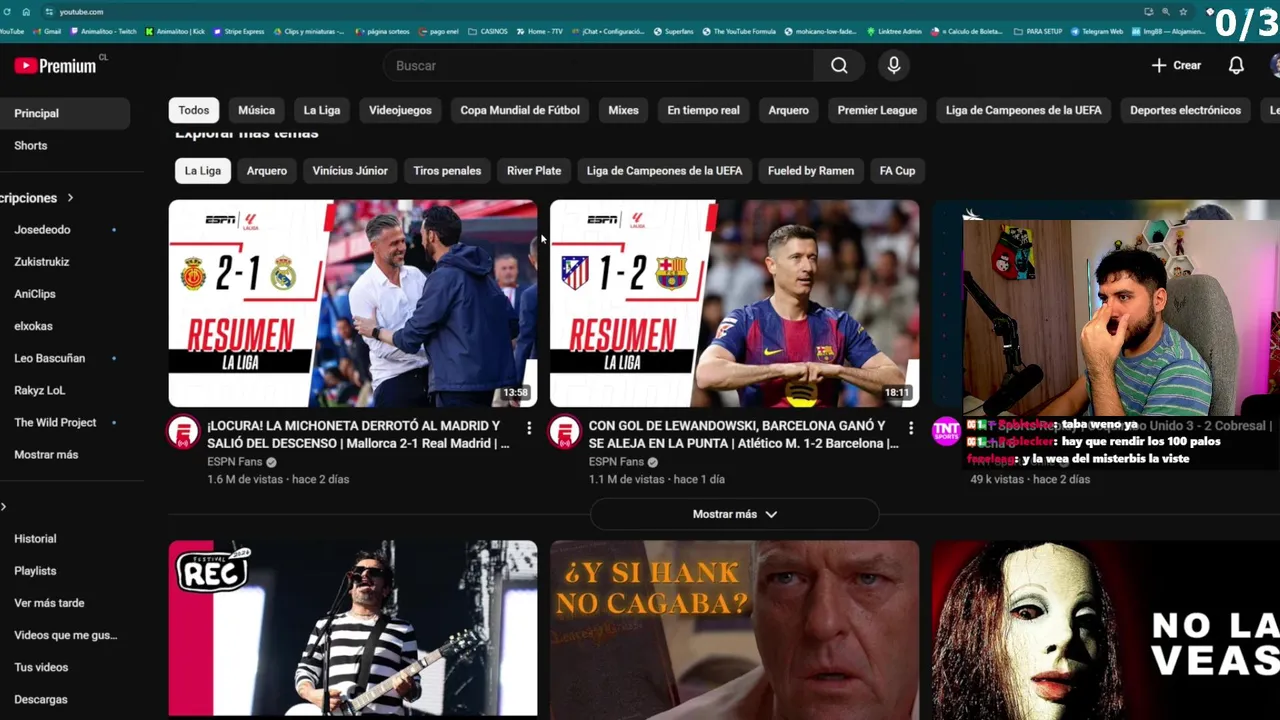The height and width of the screenshot is (720, 1280).
Task: Select the Copa Mundial de Fútbol chip
Action: 520,110
